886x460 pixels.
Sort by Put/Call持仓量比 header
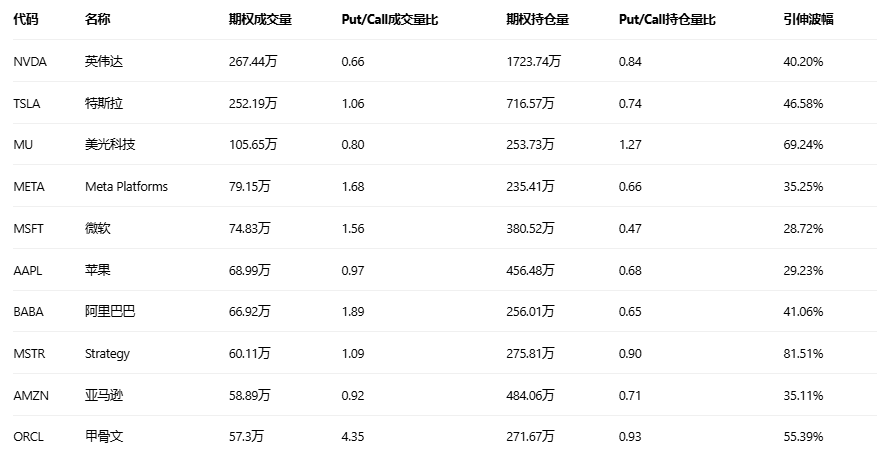click(x=668, y=19)
